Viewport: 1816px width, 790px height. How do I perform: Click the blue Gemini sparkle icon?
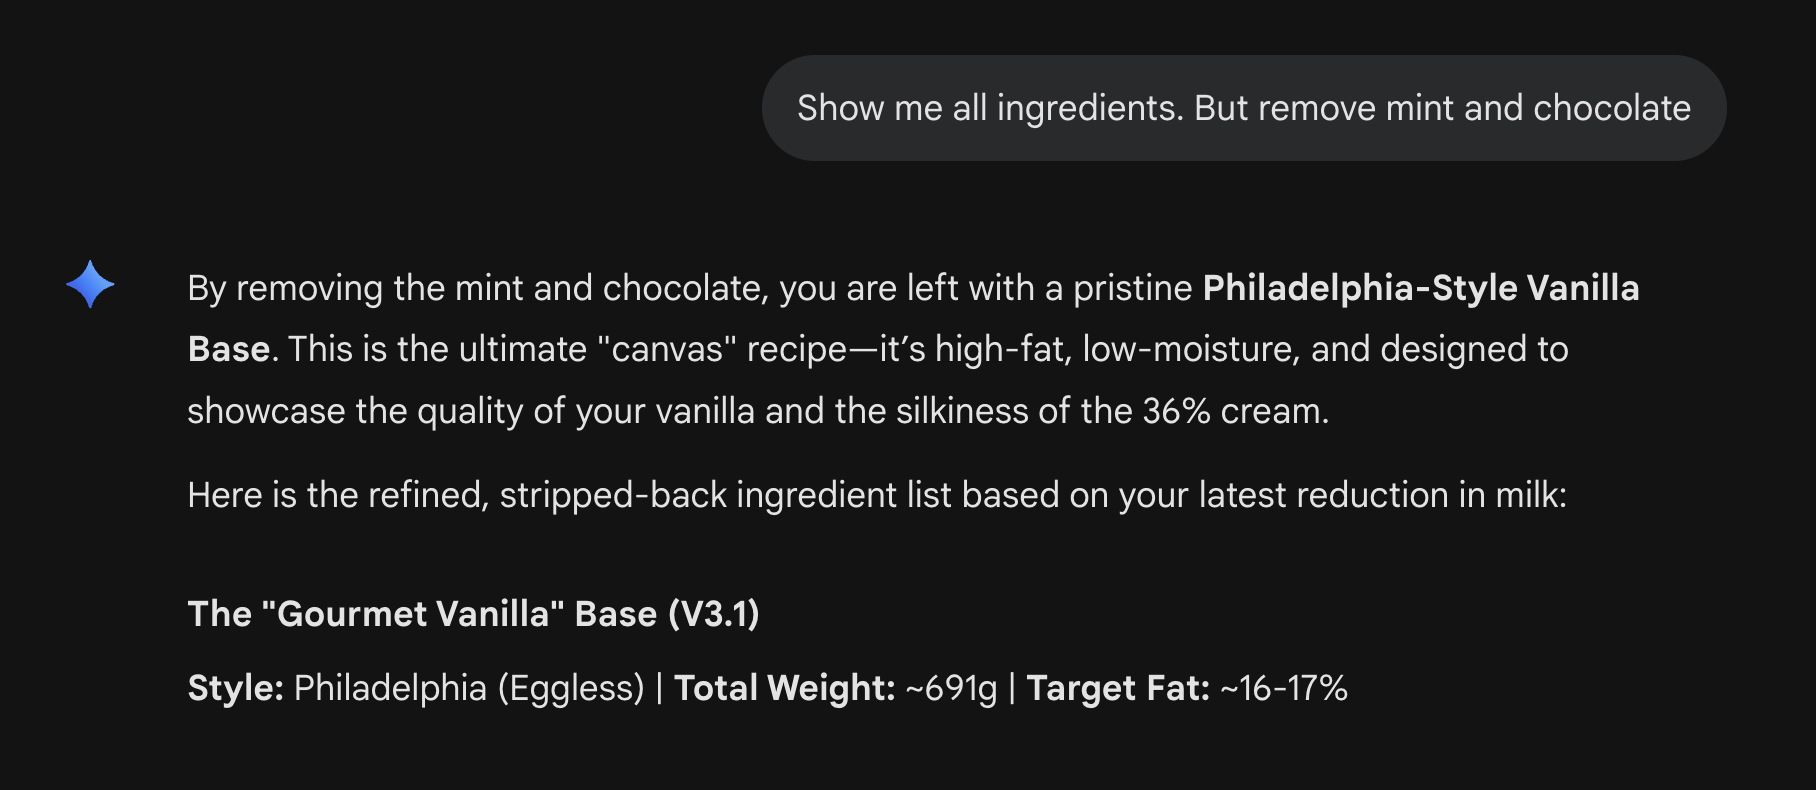pos(90,285)
